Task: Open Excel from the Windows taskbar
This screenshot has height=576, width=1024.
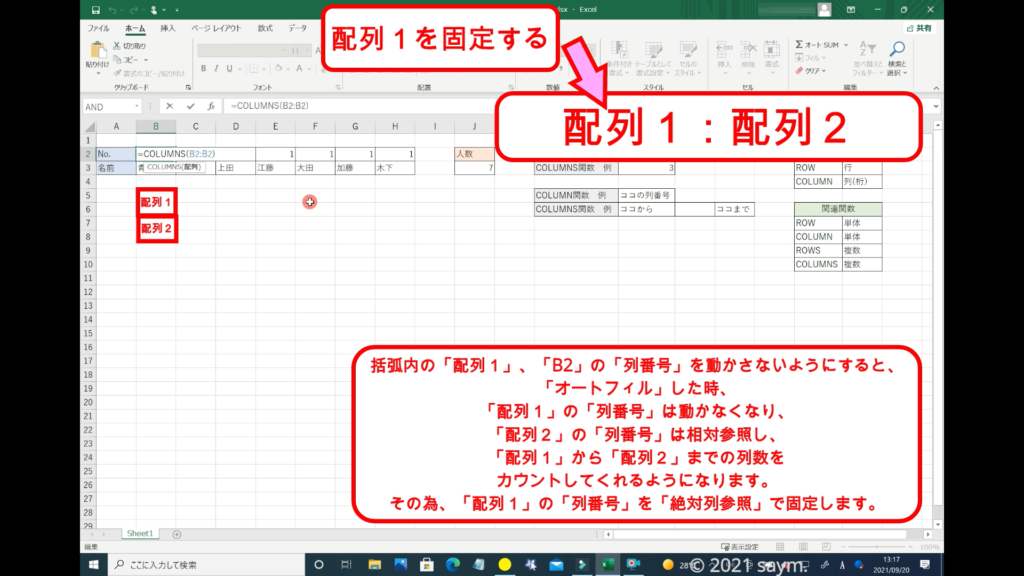Action: pos(606,565)
